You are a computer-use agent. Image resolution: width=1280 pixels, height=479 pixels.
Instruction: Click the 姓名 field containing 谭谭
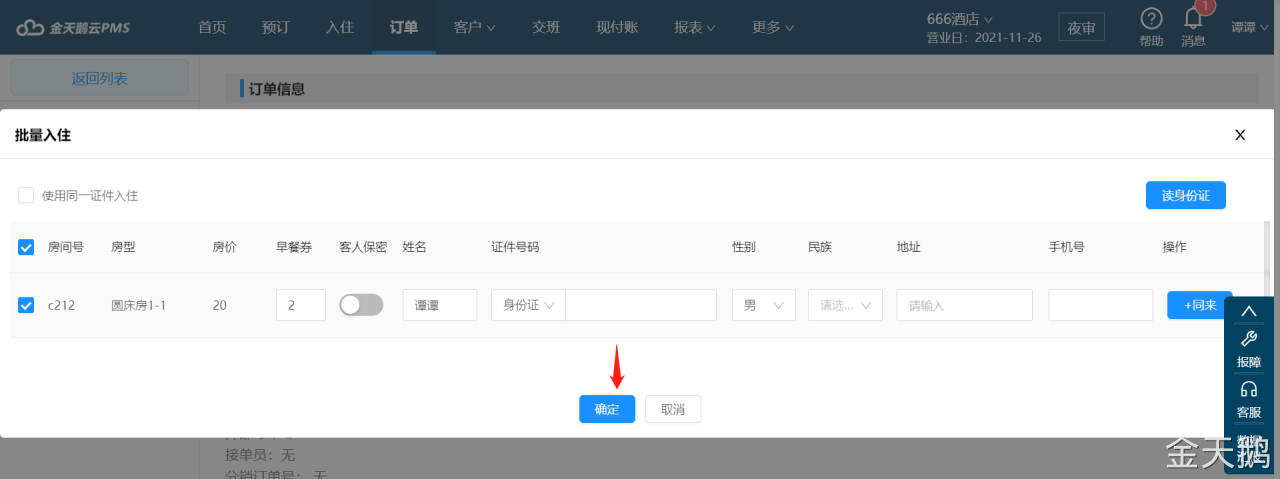coord(440,305)
